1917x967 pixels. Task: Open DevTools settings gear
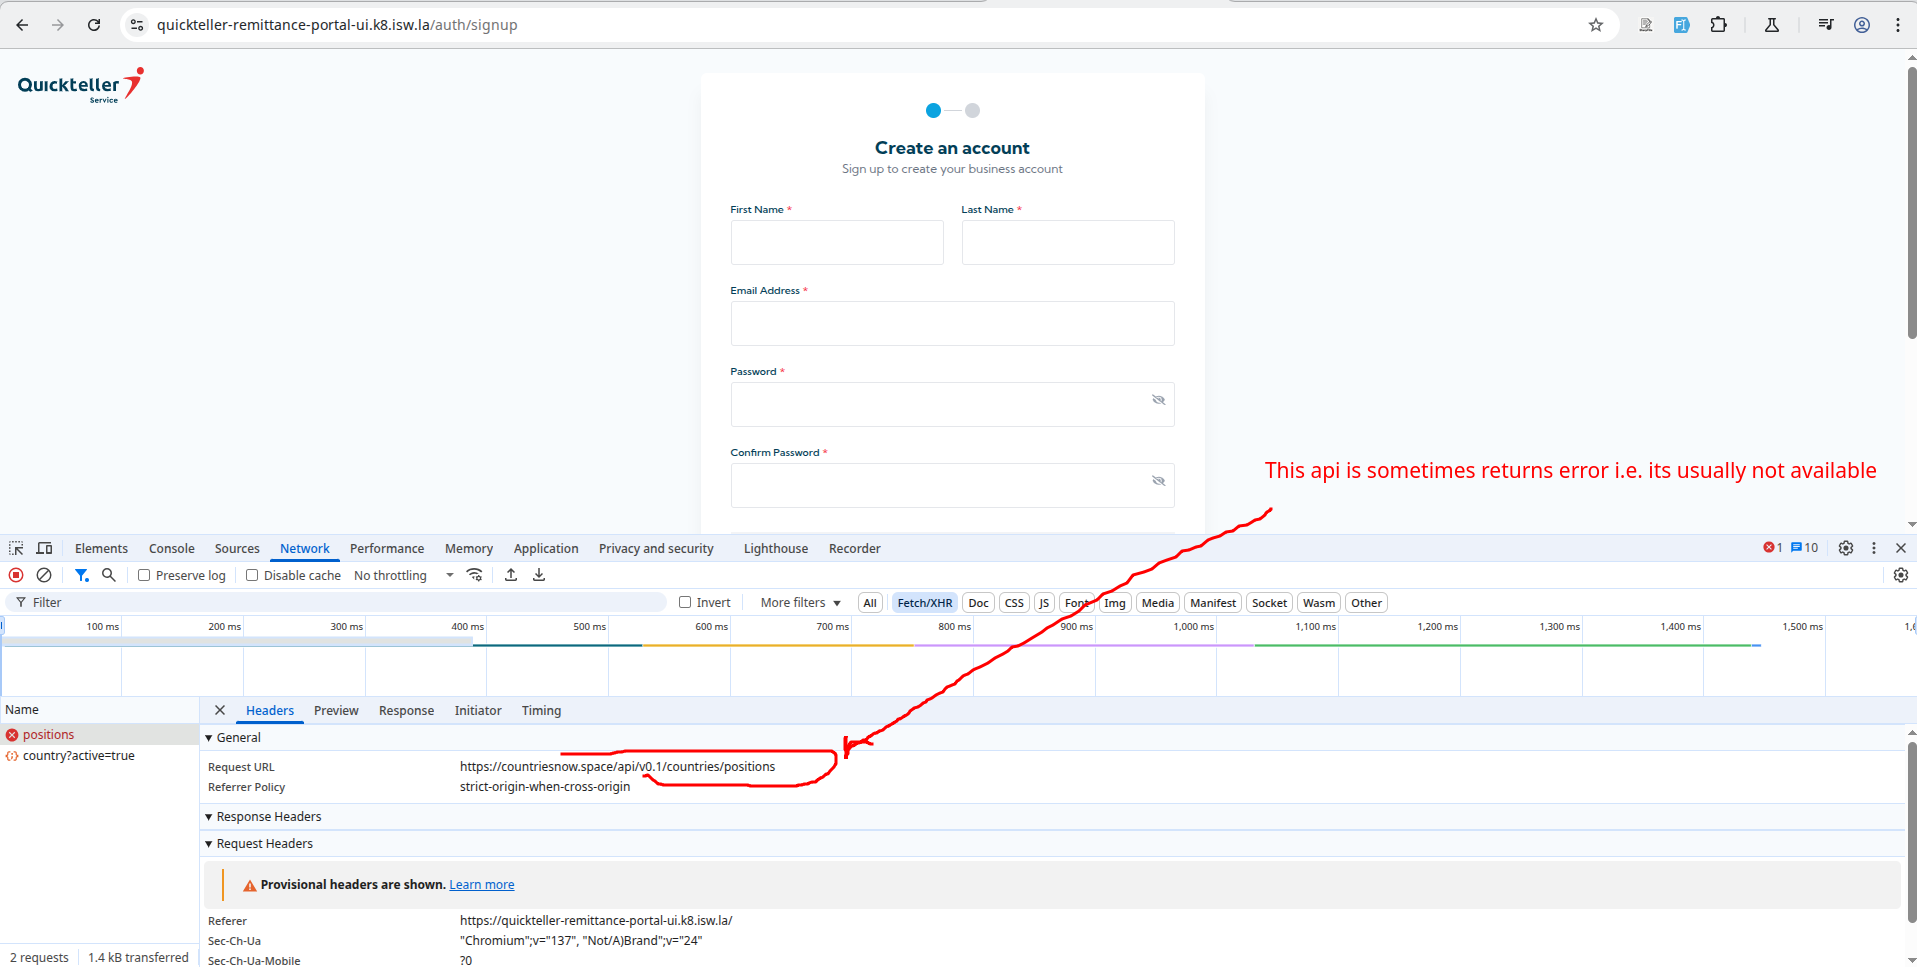tap(1846, 548)
